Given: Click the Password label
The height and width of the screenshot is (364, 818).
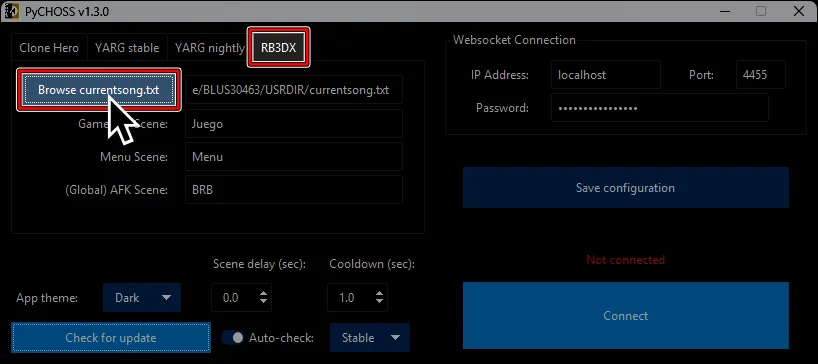Looking at the screenshot, I should tap(502, 108).
